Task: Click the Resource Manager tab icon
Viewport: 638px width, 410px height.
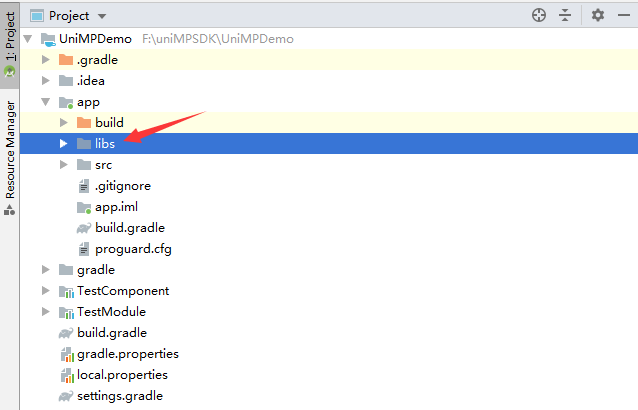Action: 9,210
